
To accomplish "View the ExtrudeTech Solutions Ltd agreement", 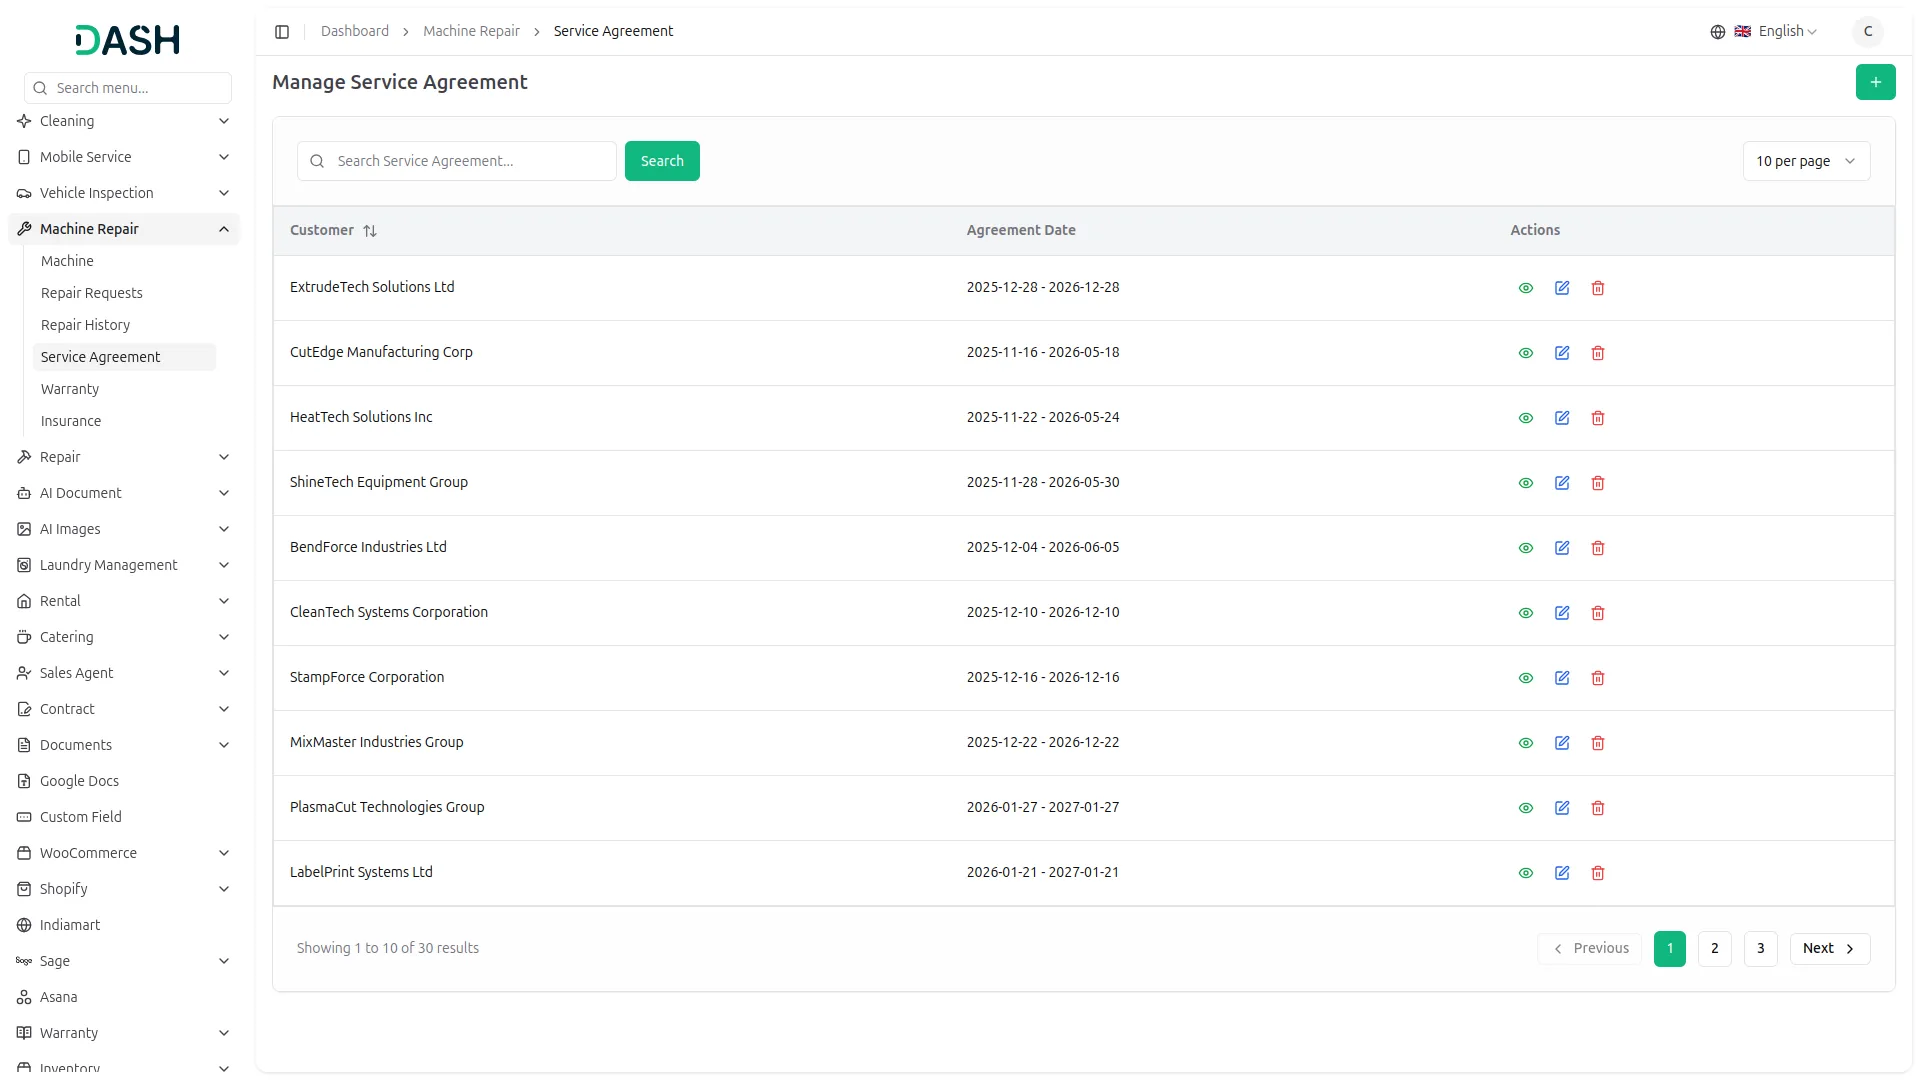I will click(1526, 288).
